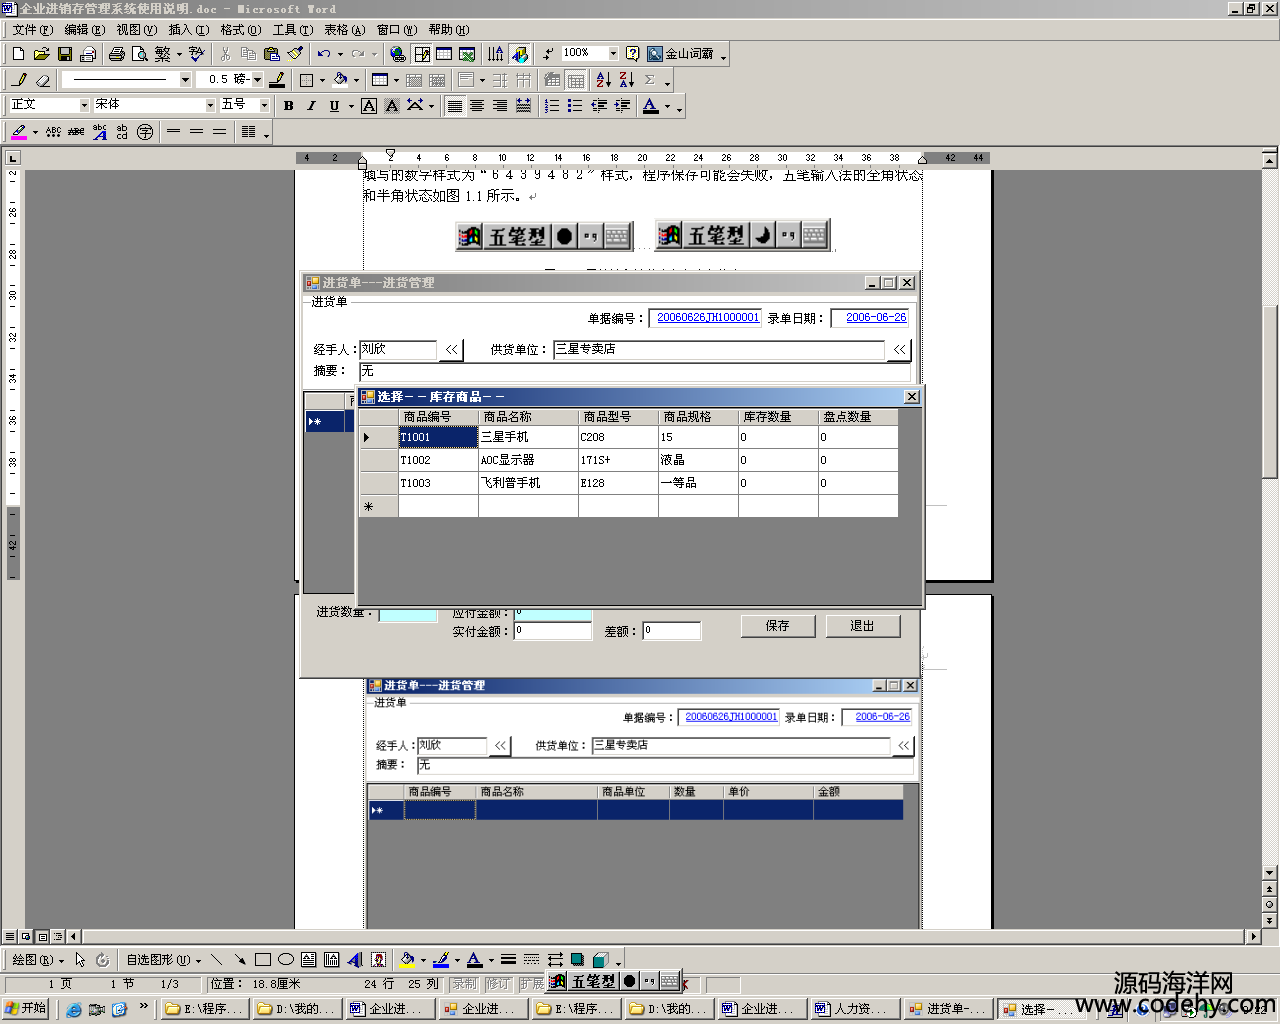1280x1024 pixels.
Task: Open the 五号 font size dropdown
Action: (x=264, y=105)
